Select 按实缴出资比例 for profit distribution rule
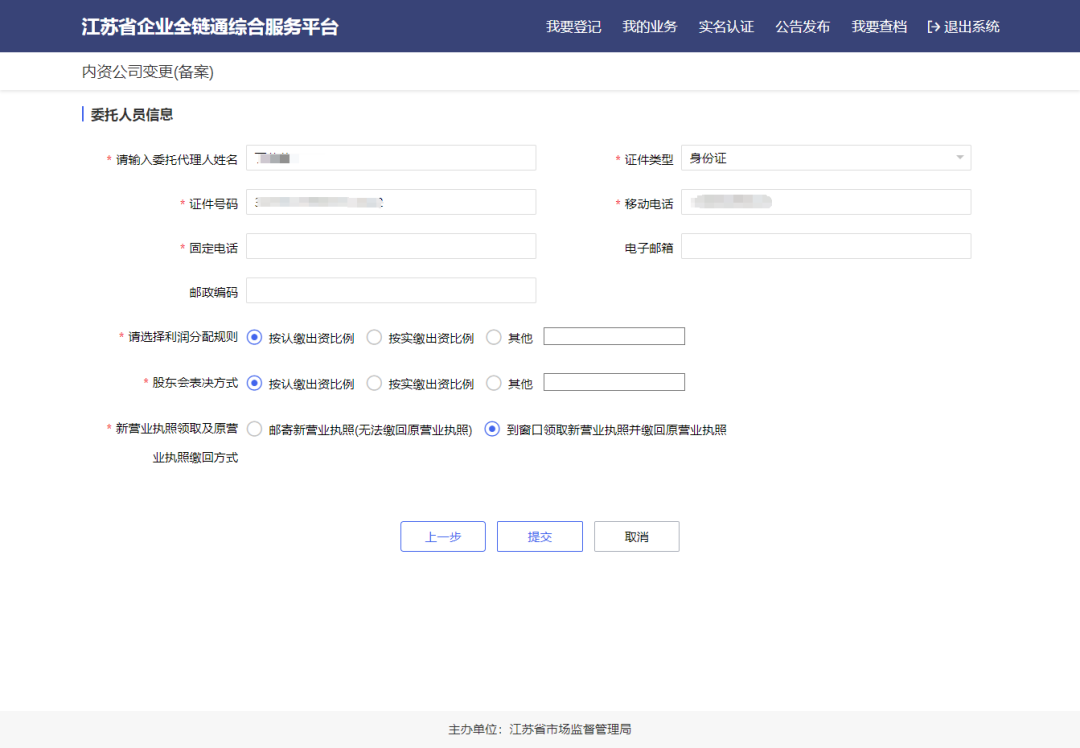This screenshot has height=748, width=1080. tap(374, 337)
